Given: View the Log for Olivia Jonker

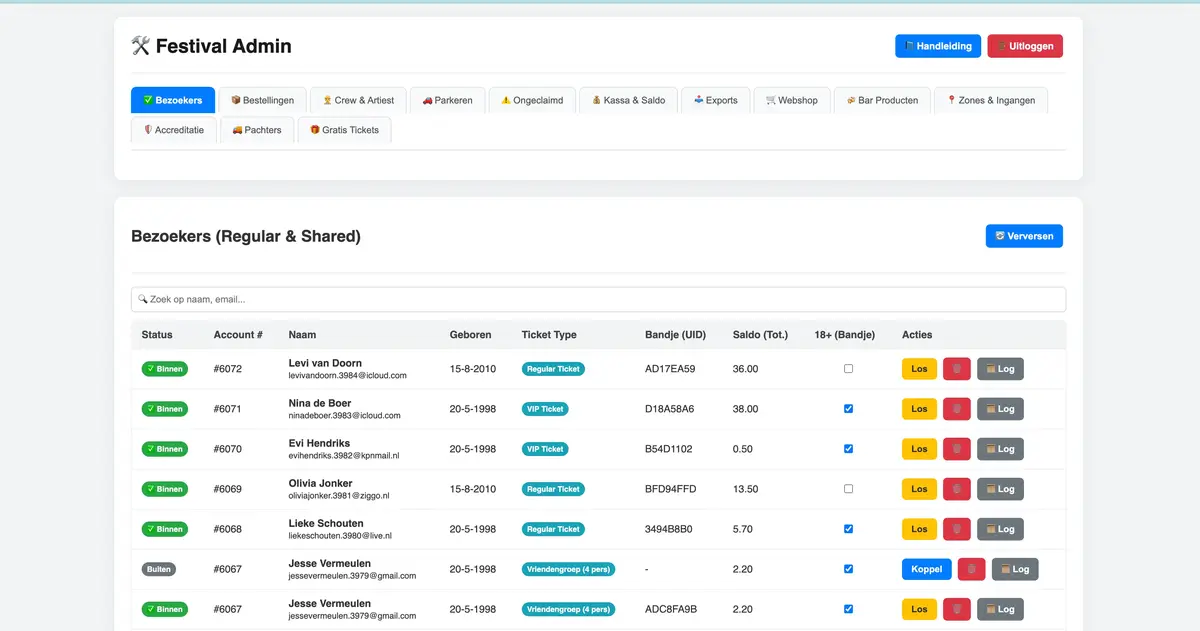Looking at the screenshot, I should click(x=1000, y=489).
